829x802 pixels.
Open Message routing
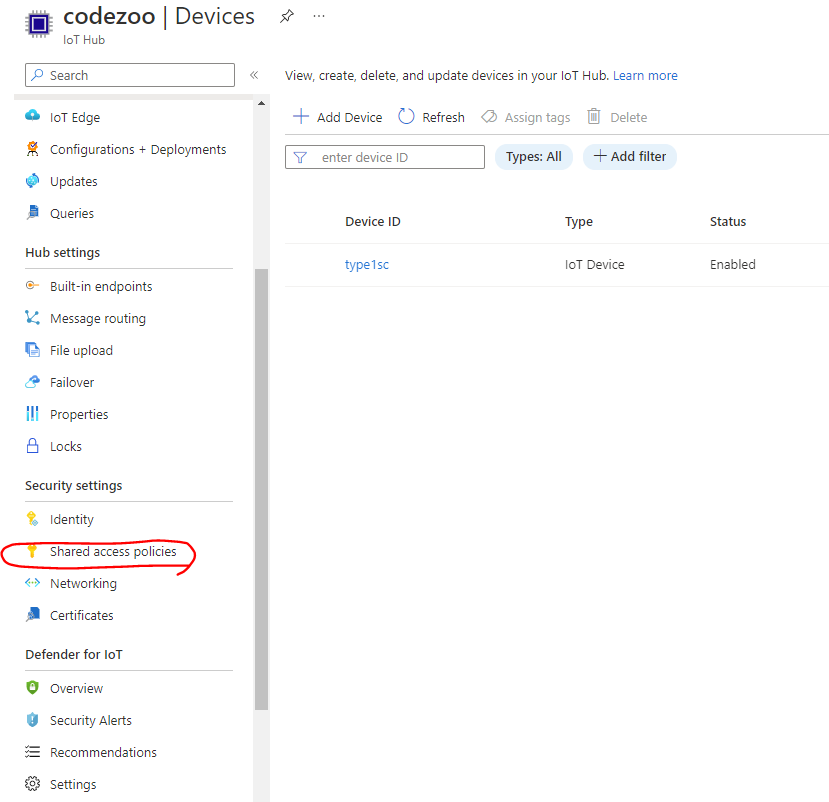[x=98, y=319]
